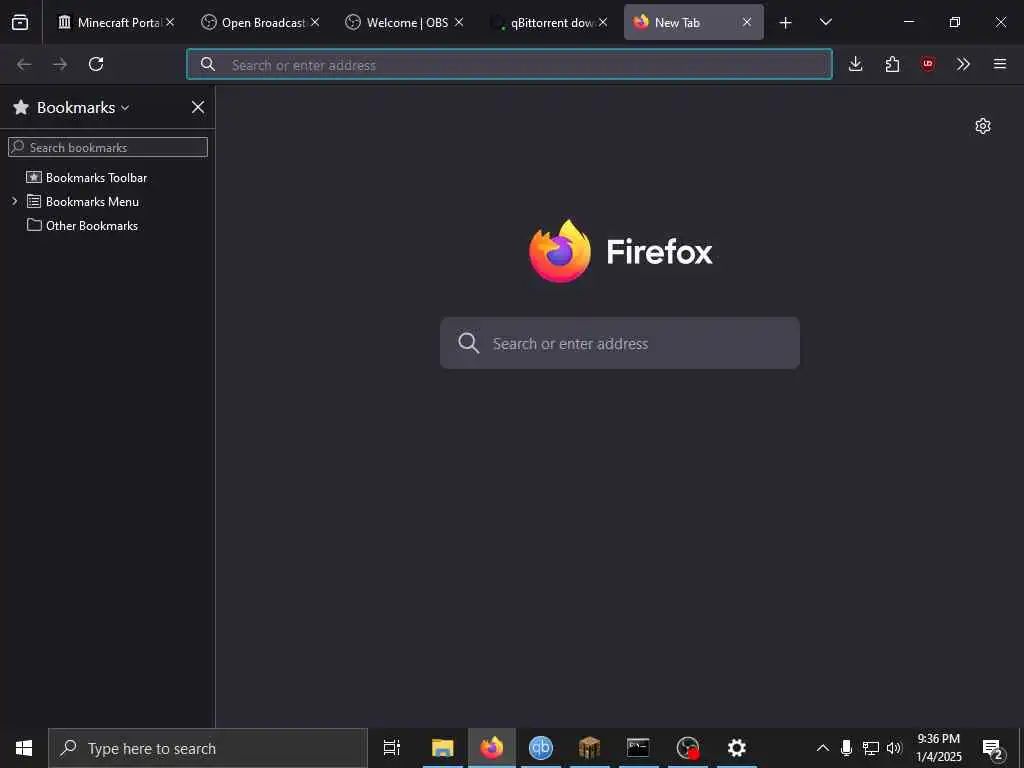Open the clock showing 9:36 PM
The image size is (1024, 768).
[x=938, y=748]
